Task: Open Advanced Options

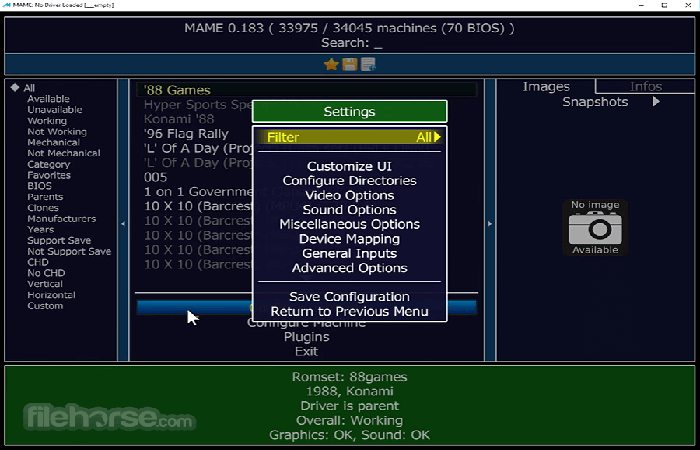Action: click(x=350, y=268)
